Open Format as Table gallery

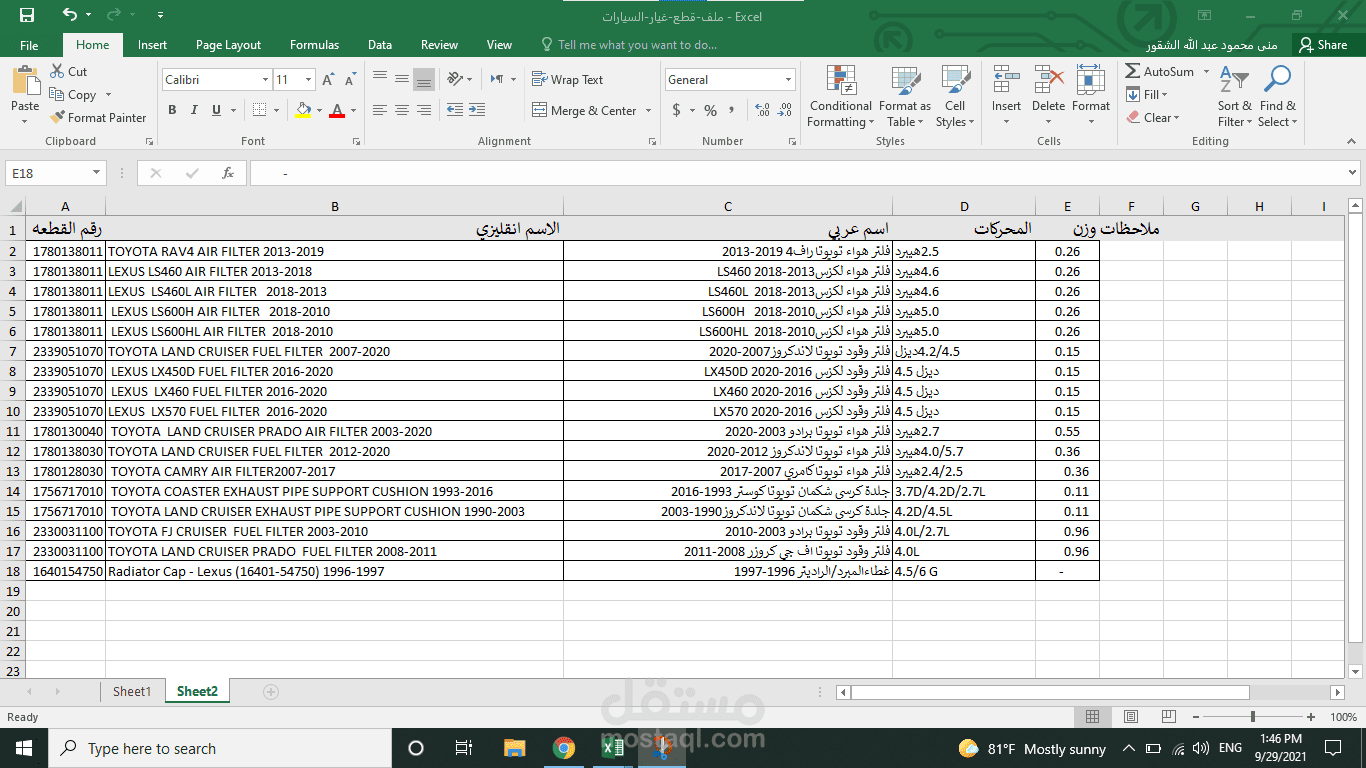coord(905,97)
